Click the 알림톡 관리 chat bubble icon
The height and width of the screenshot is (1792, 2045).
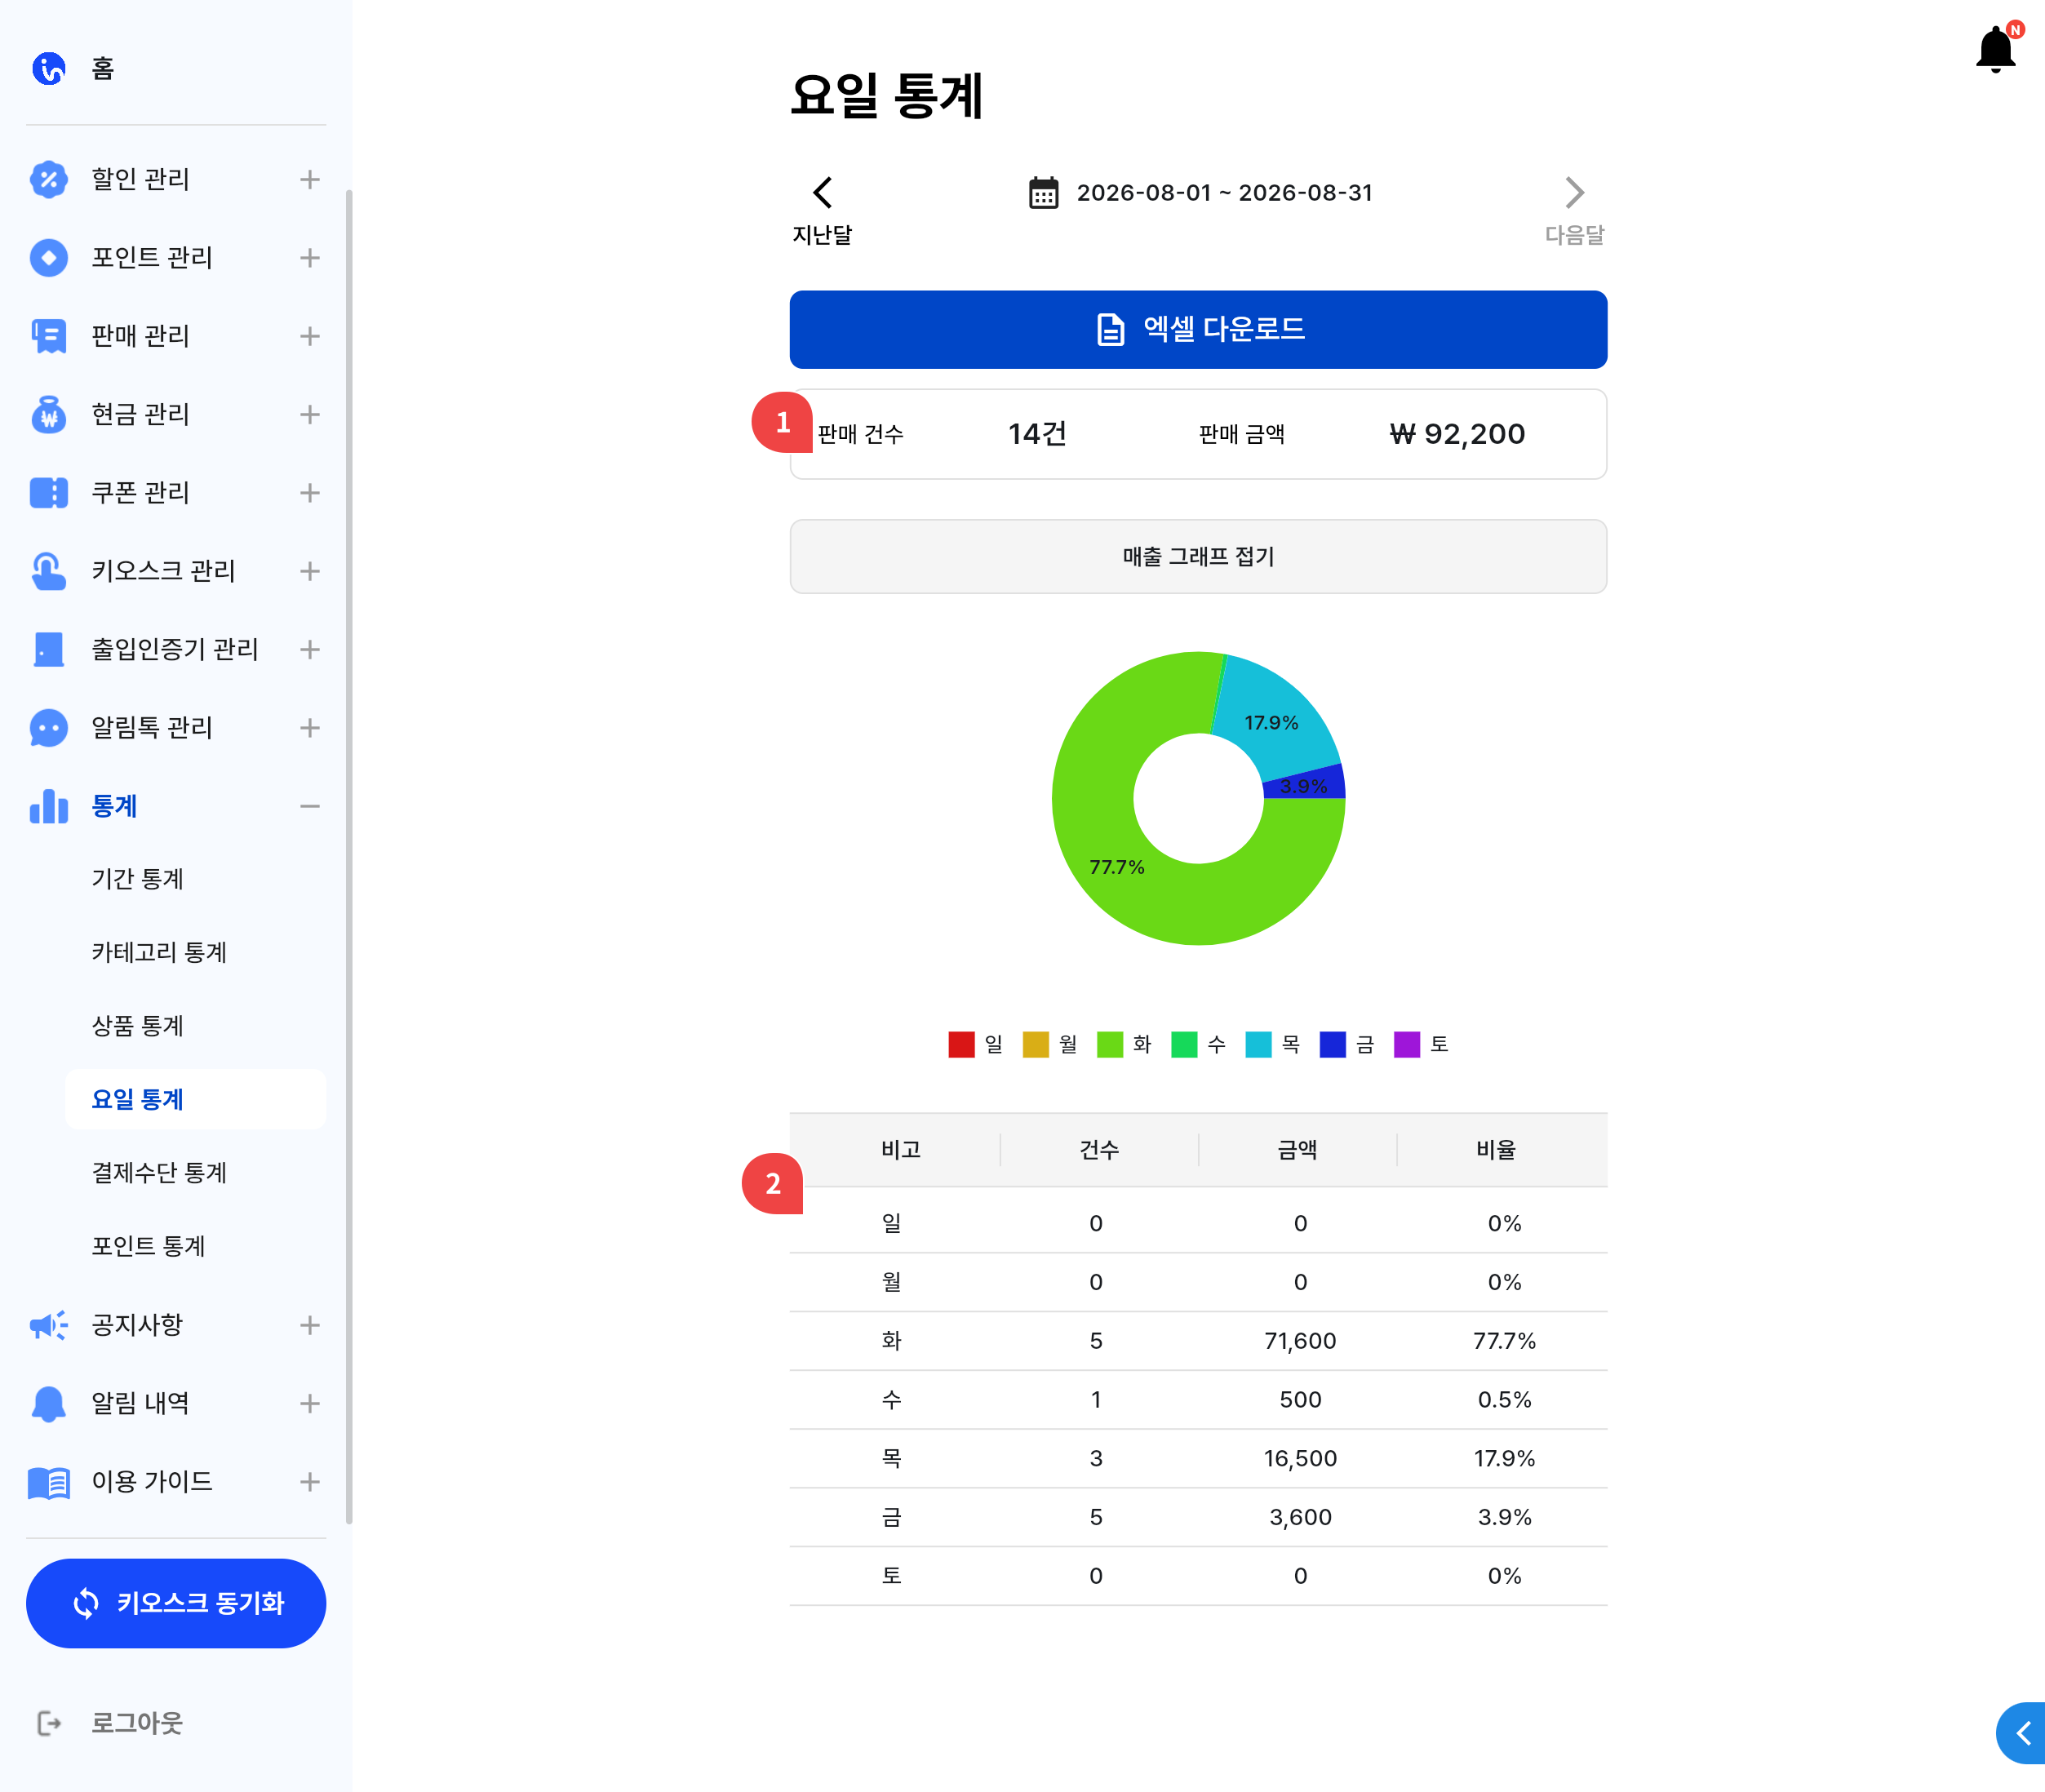[x=49, y=728]
